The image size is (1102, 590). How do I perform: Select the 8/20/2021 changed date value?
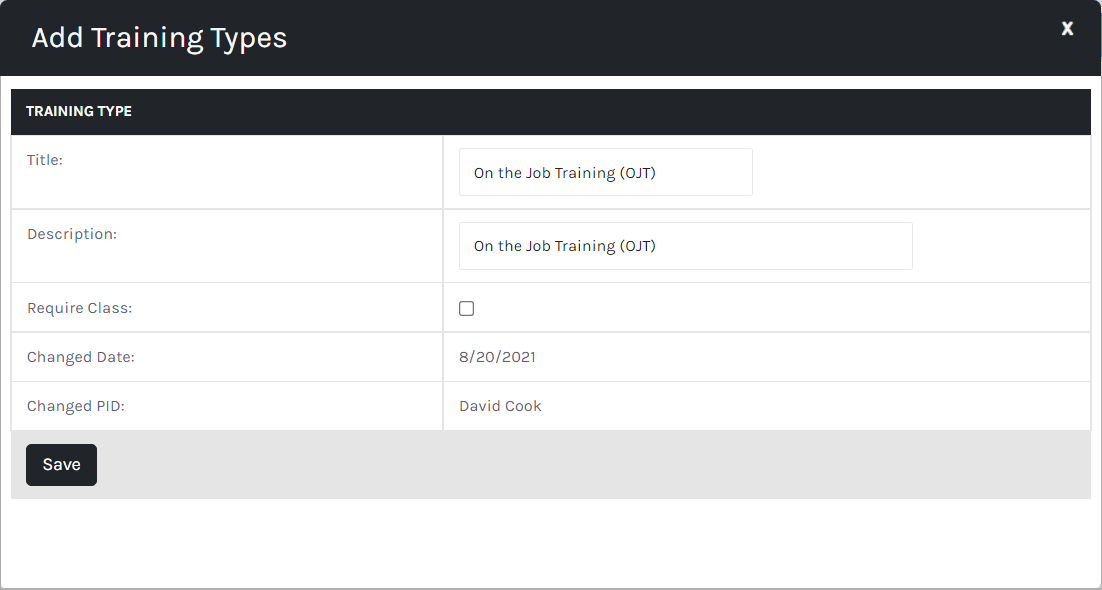click(x=497, y=357)
